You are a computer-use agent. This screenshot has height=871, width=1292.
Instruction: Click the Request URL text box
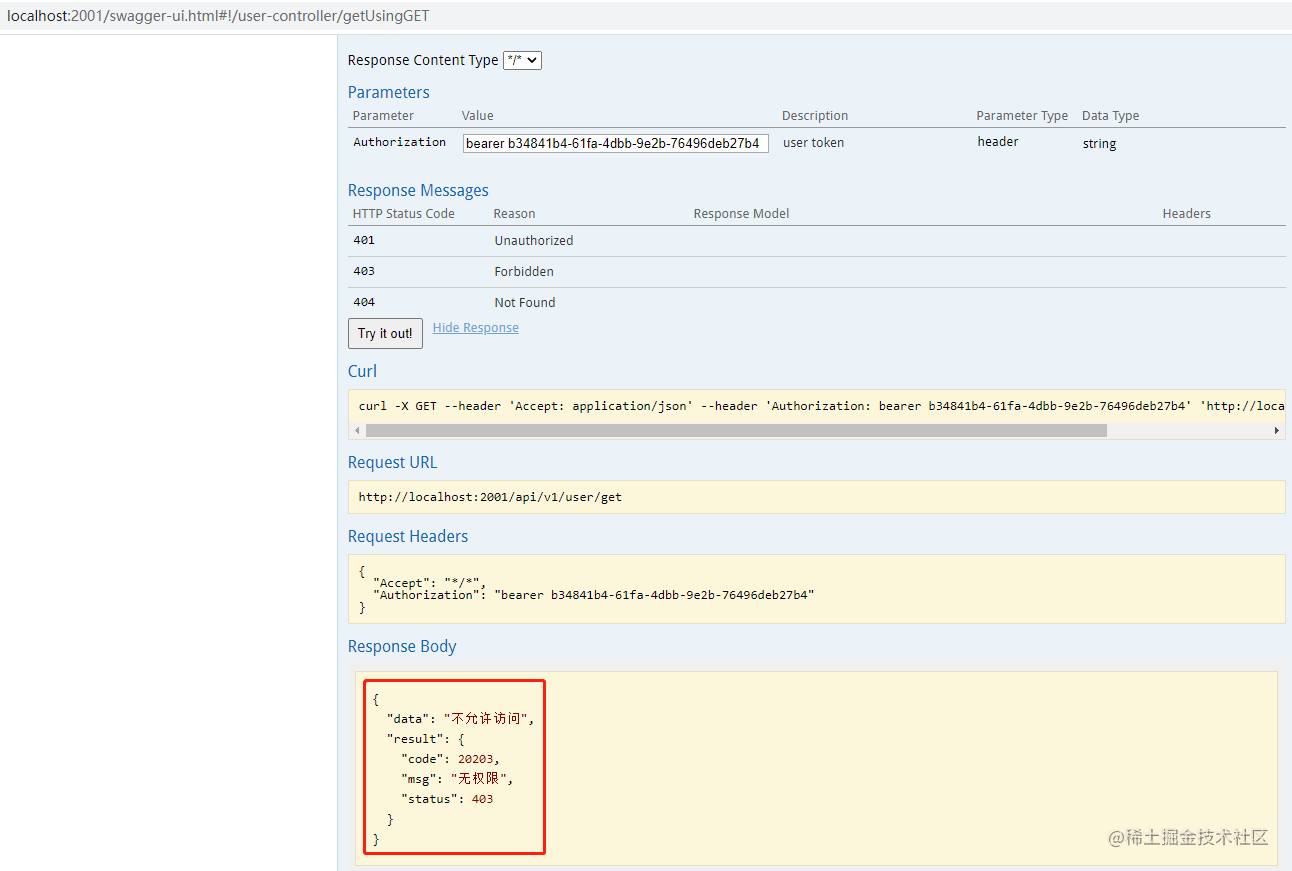pyautogui.click(x=817, y=497)
